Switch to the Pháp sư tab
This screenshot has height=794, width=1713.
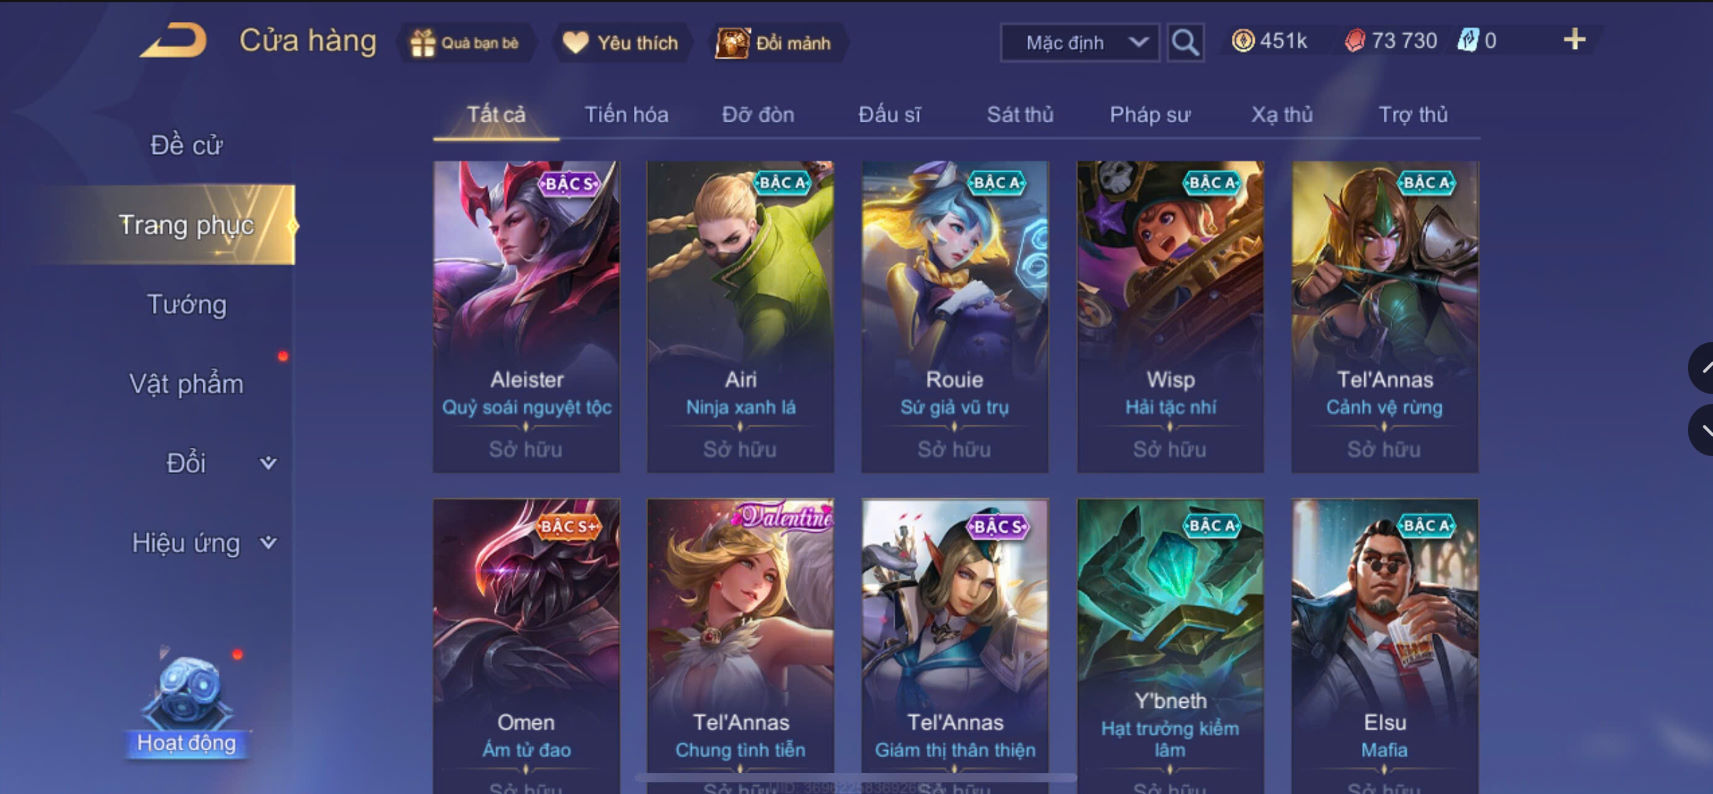pyautogui.click(x=1150, y=114)
